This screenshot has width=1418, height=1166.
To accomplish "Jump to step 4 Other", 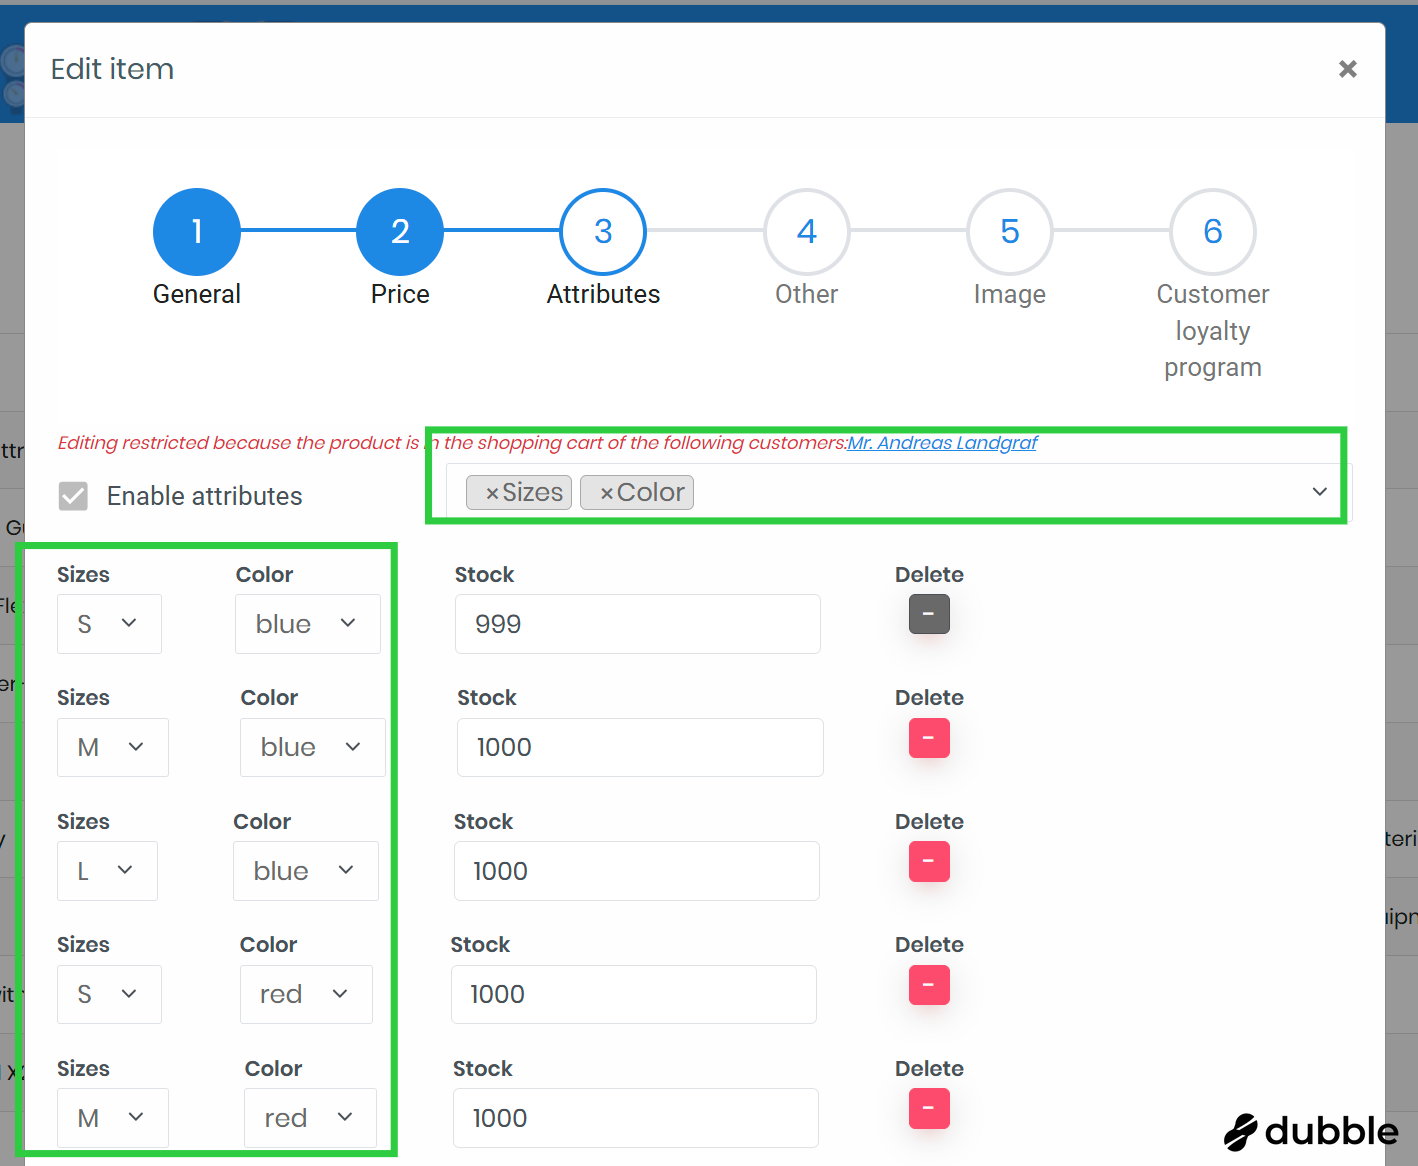I will 806,232.
